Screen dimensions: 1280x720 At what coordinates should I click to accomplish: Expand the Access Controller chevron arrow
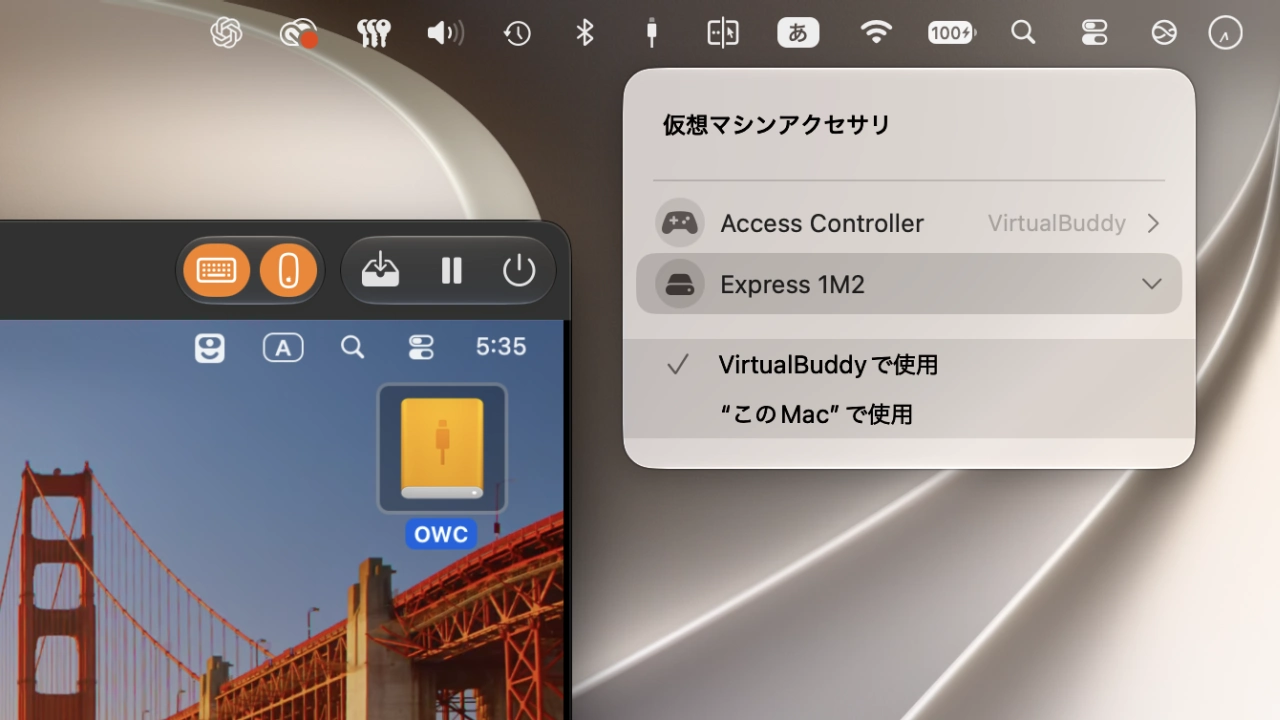pyautogui.click(x=1153, y=223)
